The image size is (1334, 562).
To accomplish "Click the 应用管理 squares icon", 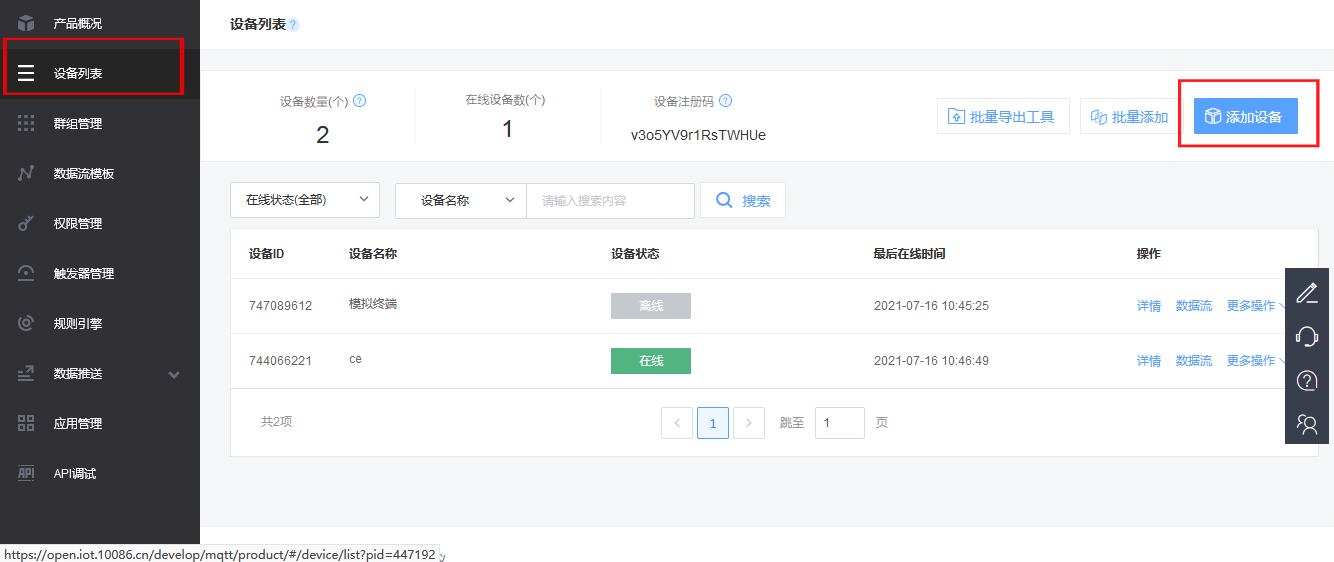I will (x=26, y=423).
